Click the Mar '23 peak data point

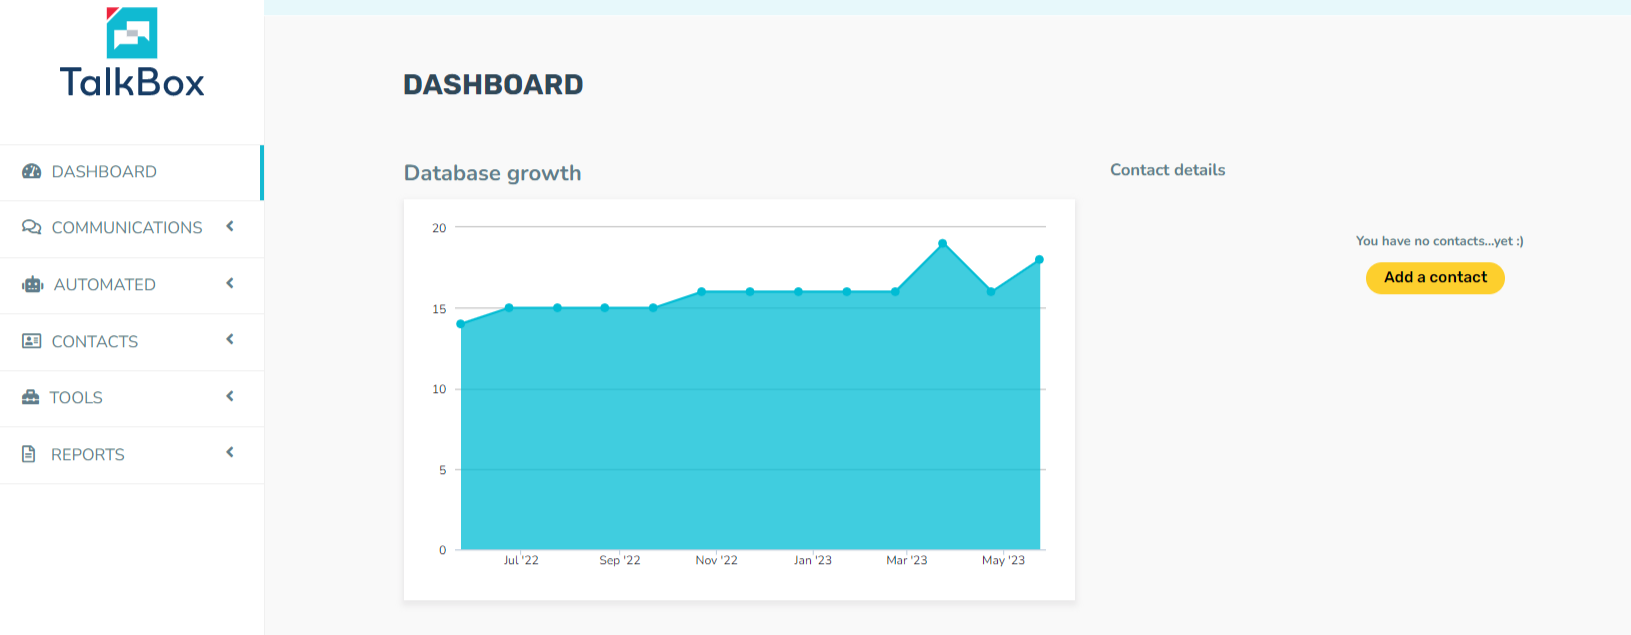point(943,244)
